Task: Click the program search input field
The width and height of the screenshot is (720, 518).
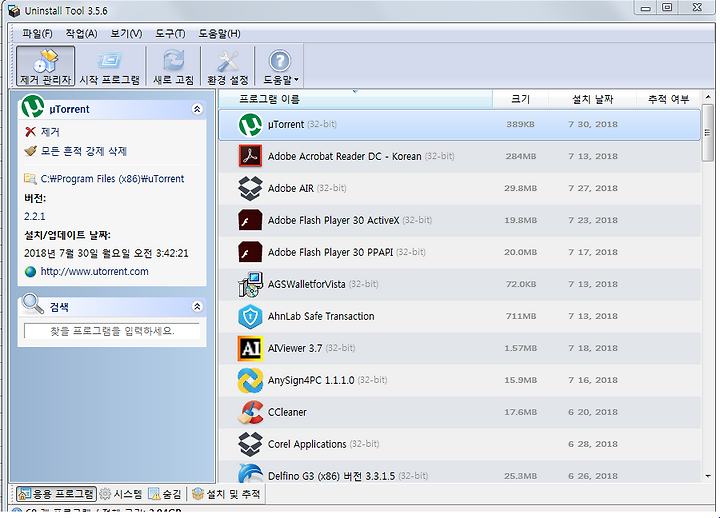Action: pyautogui.click(x=112, y=331)
